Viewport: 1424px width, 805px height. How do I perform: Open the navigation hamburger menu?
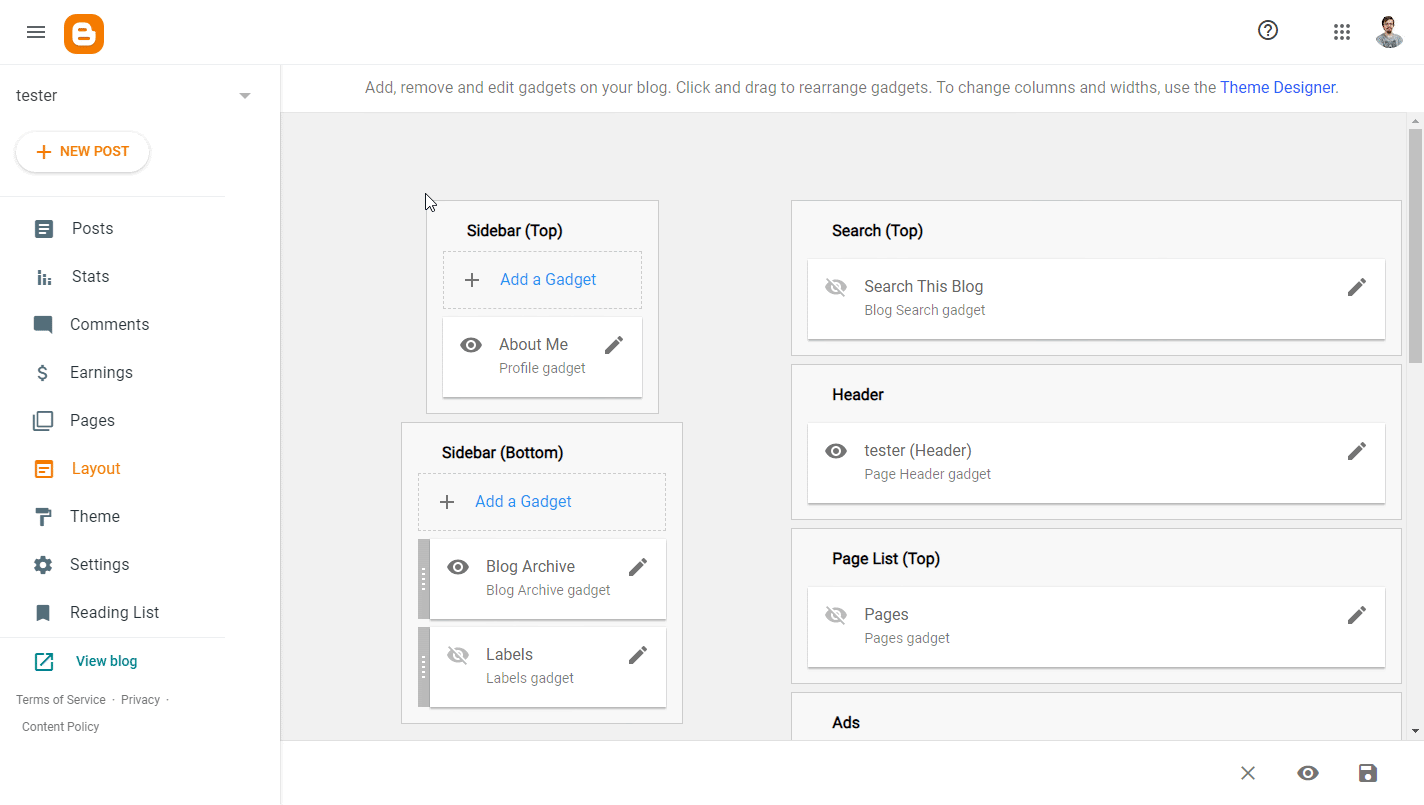(36, 32)
